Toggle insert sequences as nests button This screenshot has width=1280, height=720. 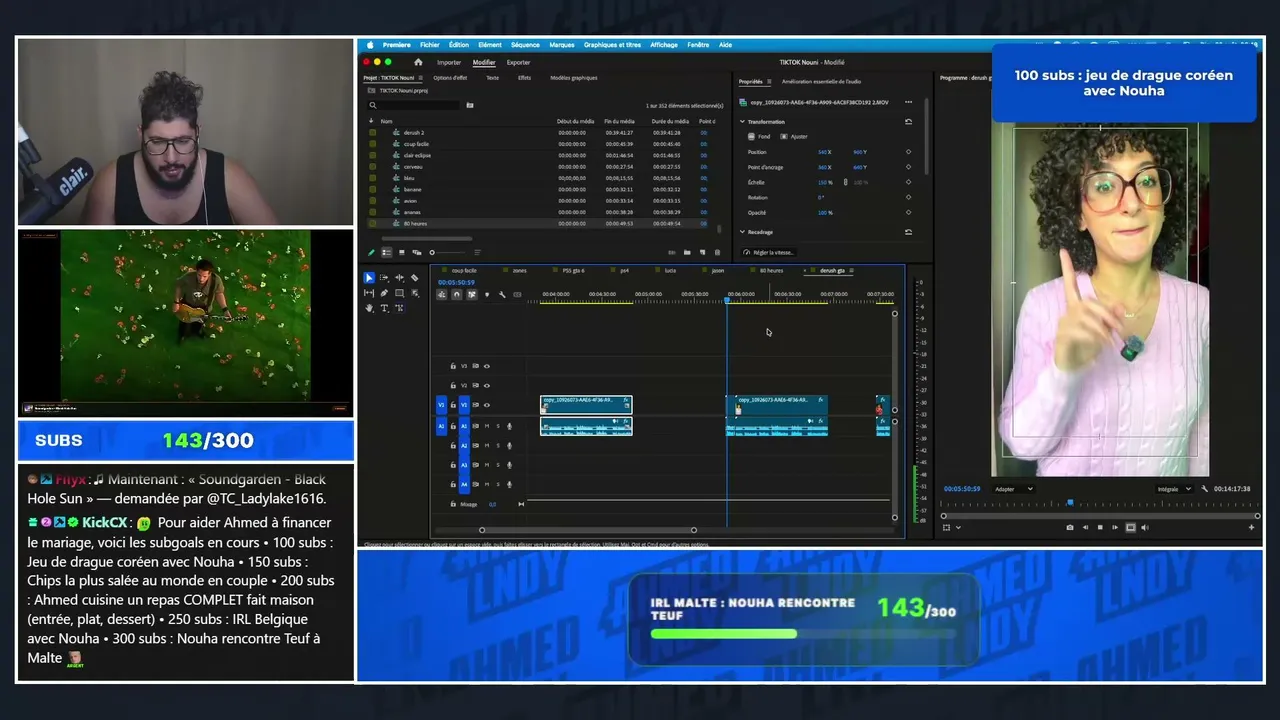442,294
